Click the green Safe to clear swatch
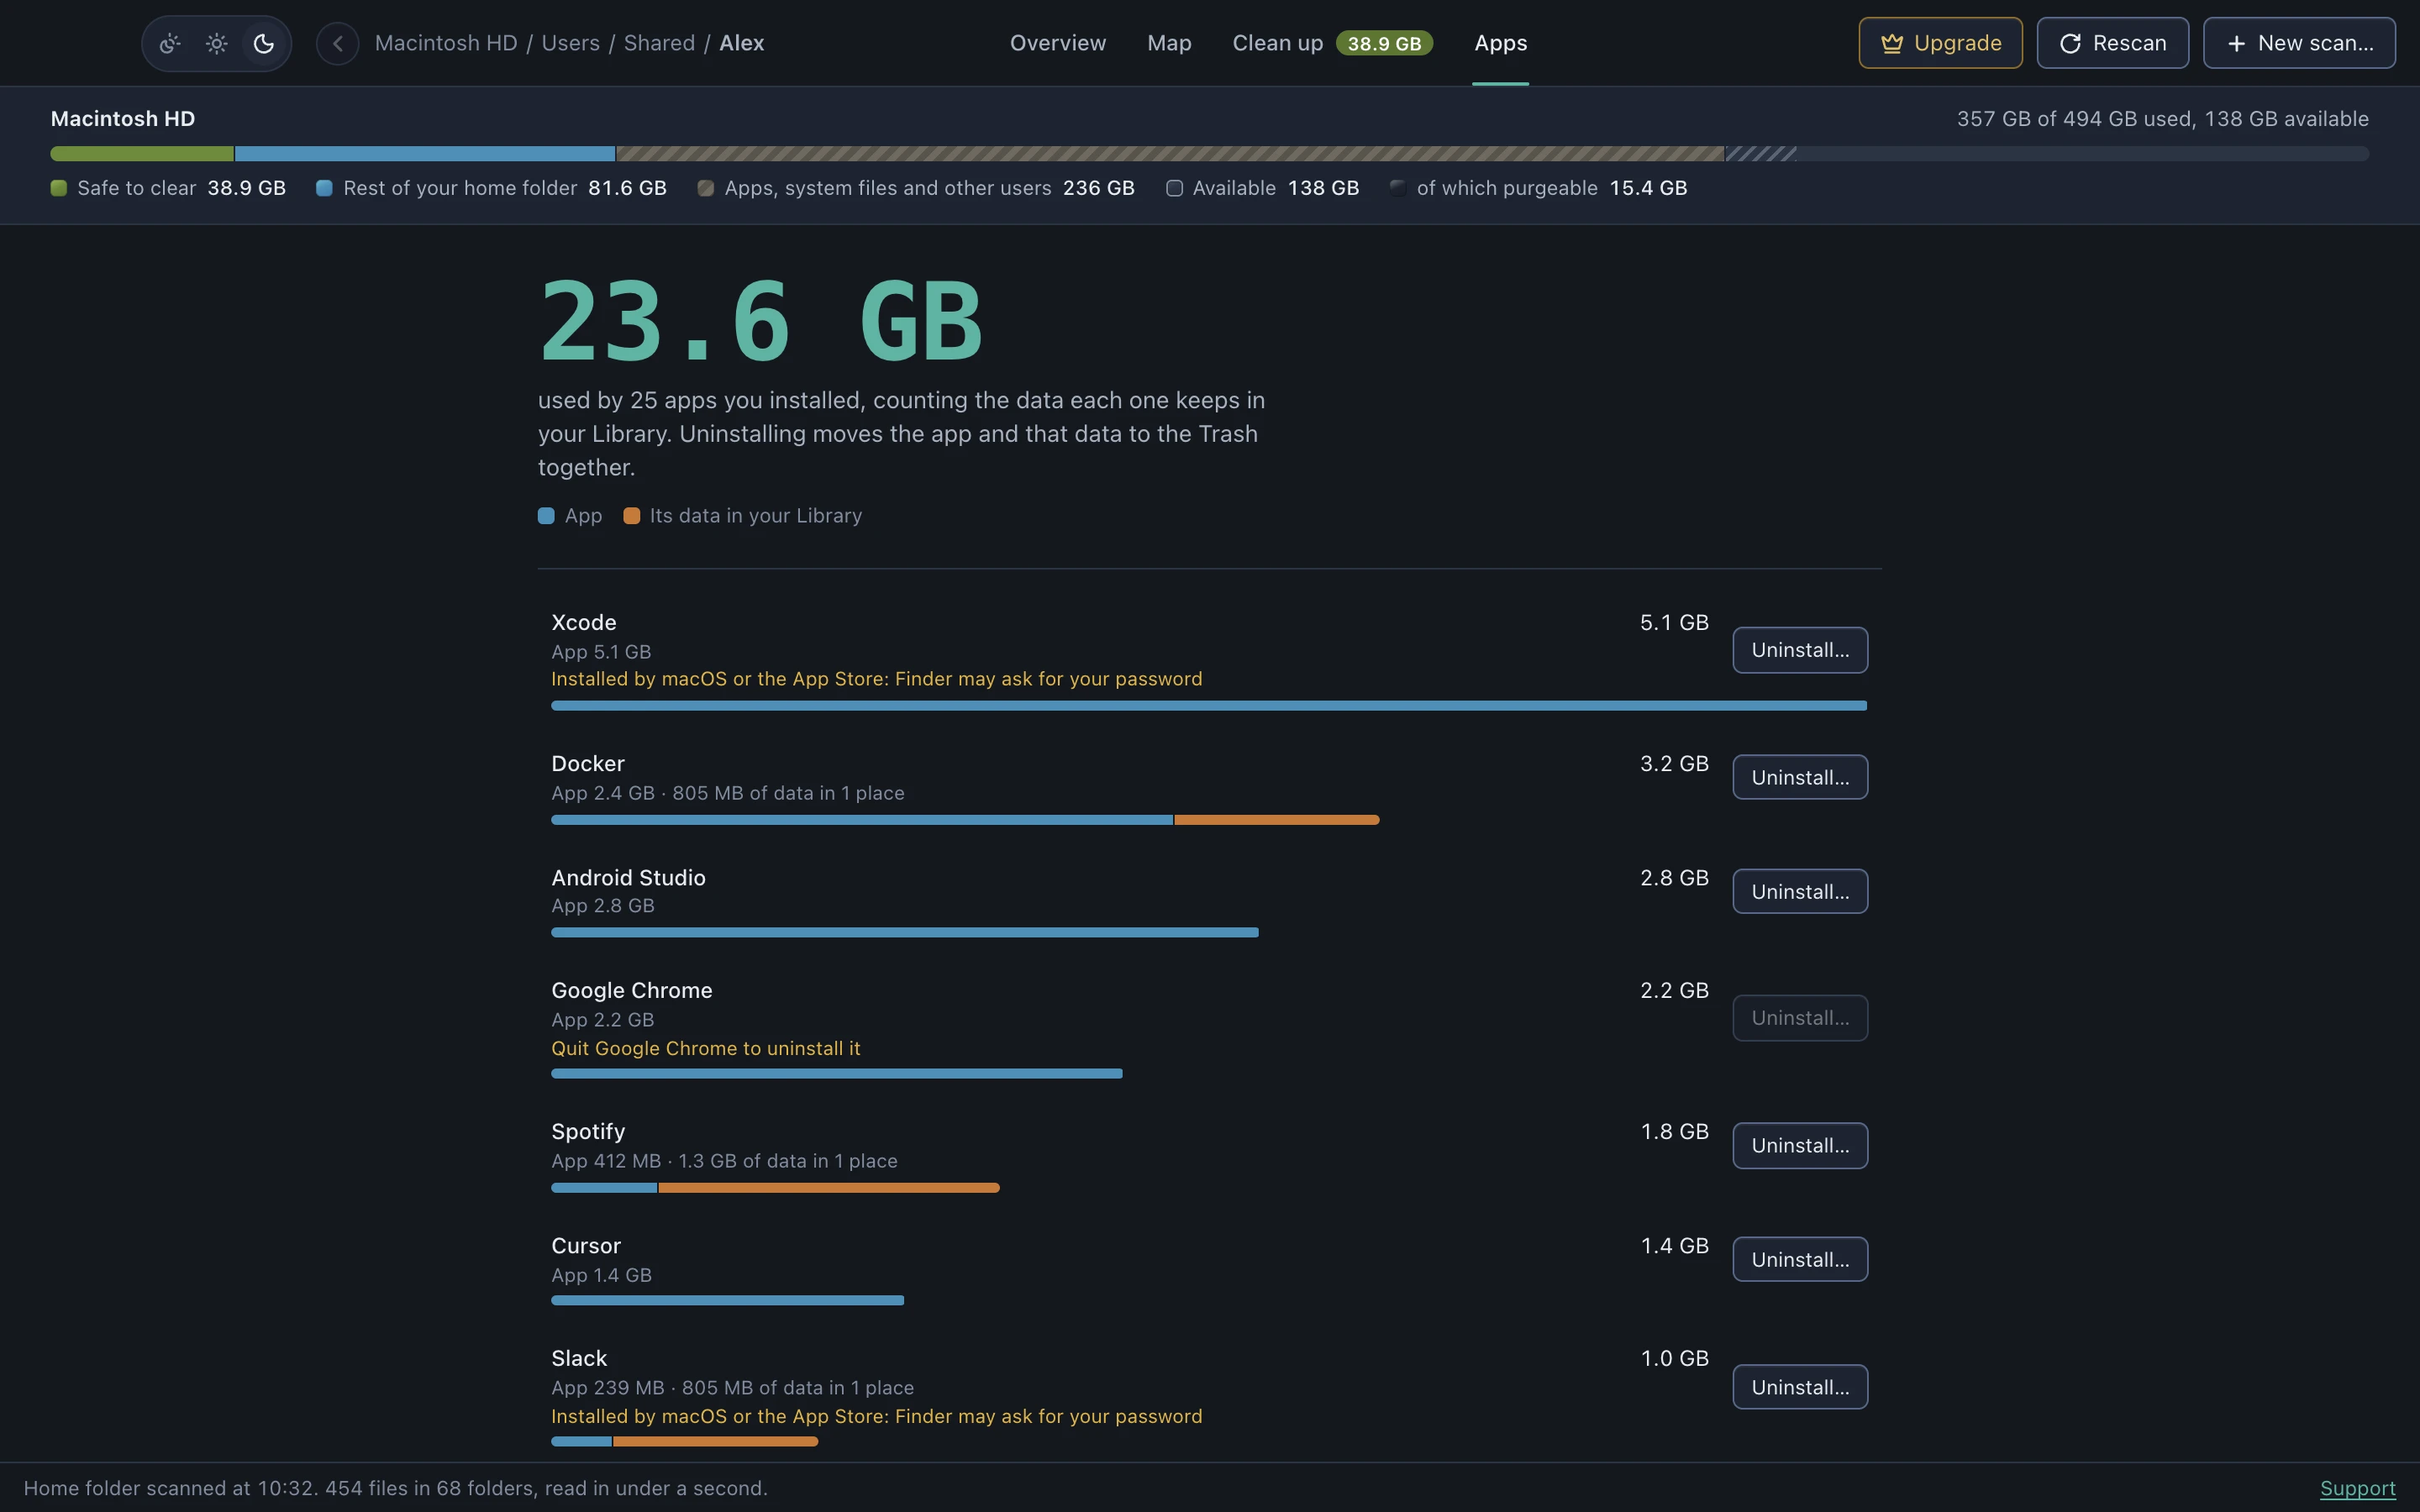2420x1512 pixels. point(59,188)
